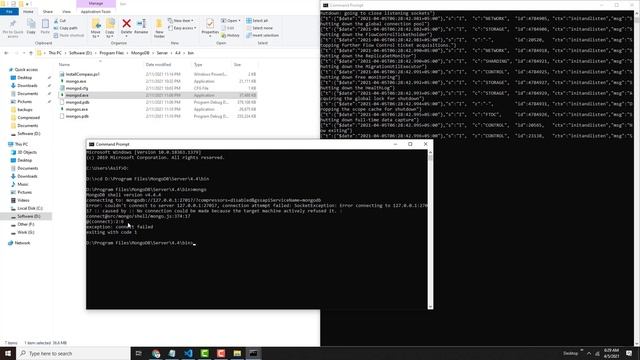
Task: Click the red Delete X icon
Action: (127, 24)
